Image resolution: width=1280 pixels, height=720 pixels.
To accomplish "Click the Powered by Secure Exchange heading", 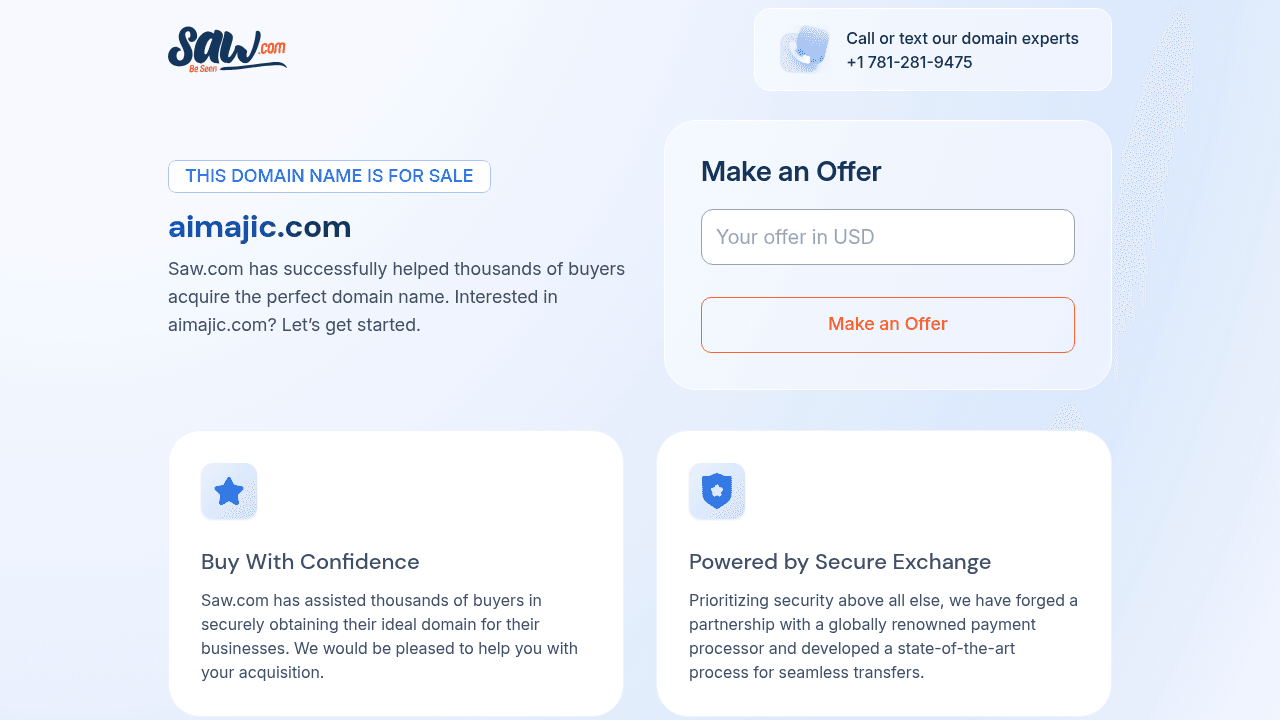I will pyautogui.click(x=839, y=561).
